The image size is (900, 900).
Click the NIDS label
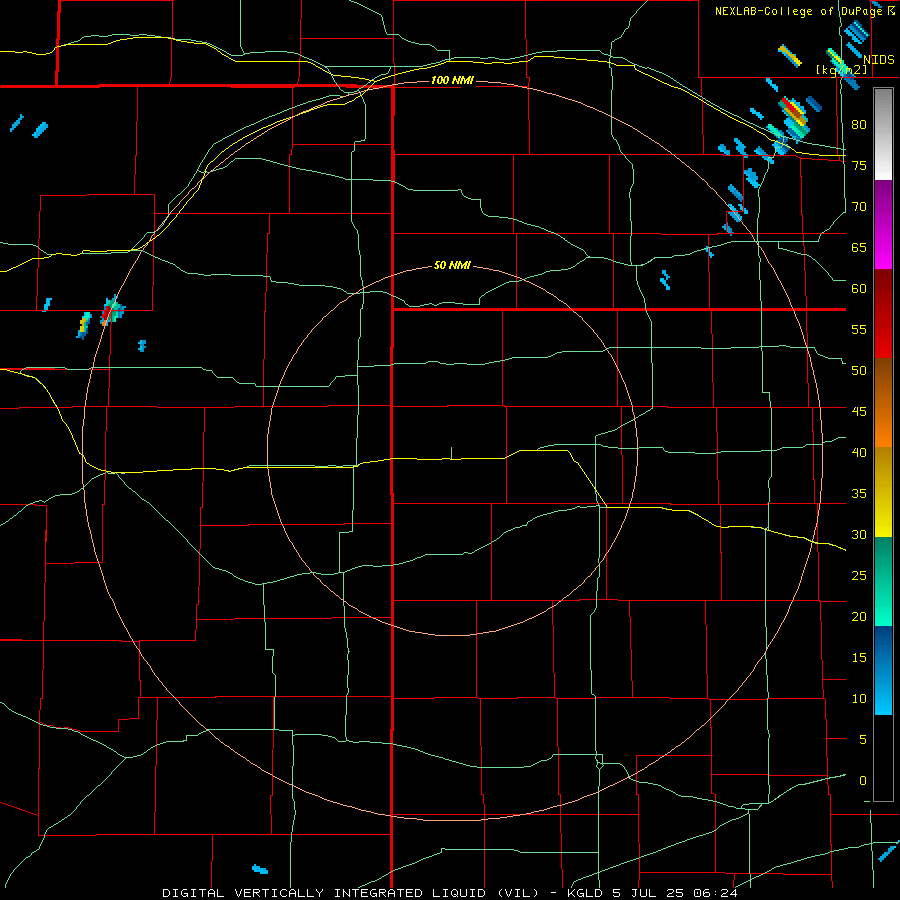pyautogui.click(x=878, y=60)
